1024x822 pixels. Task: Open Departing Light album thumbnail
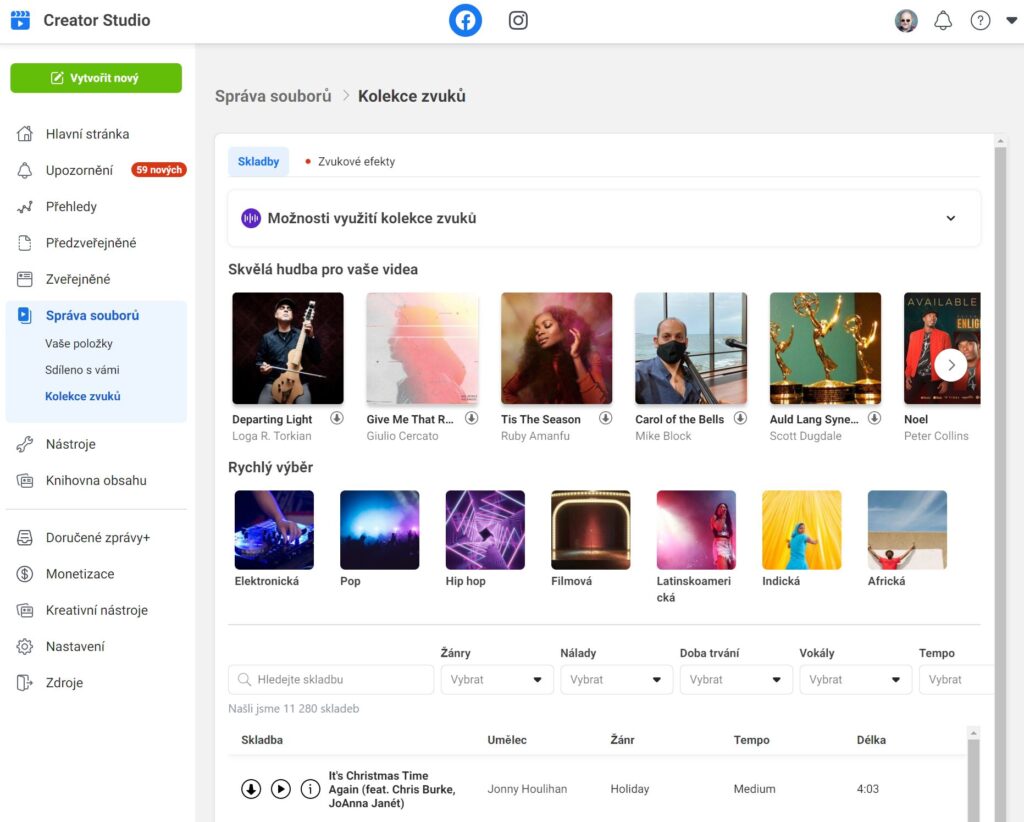[x=288, y=348]
